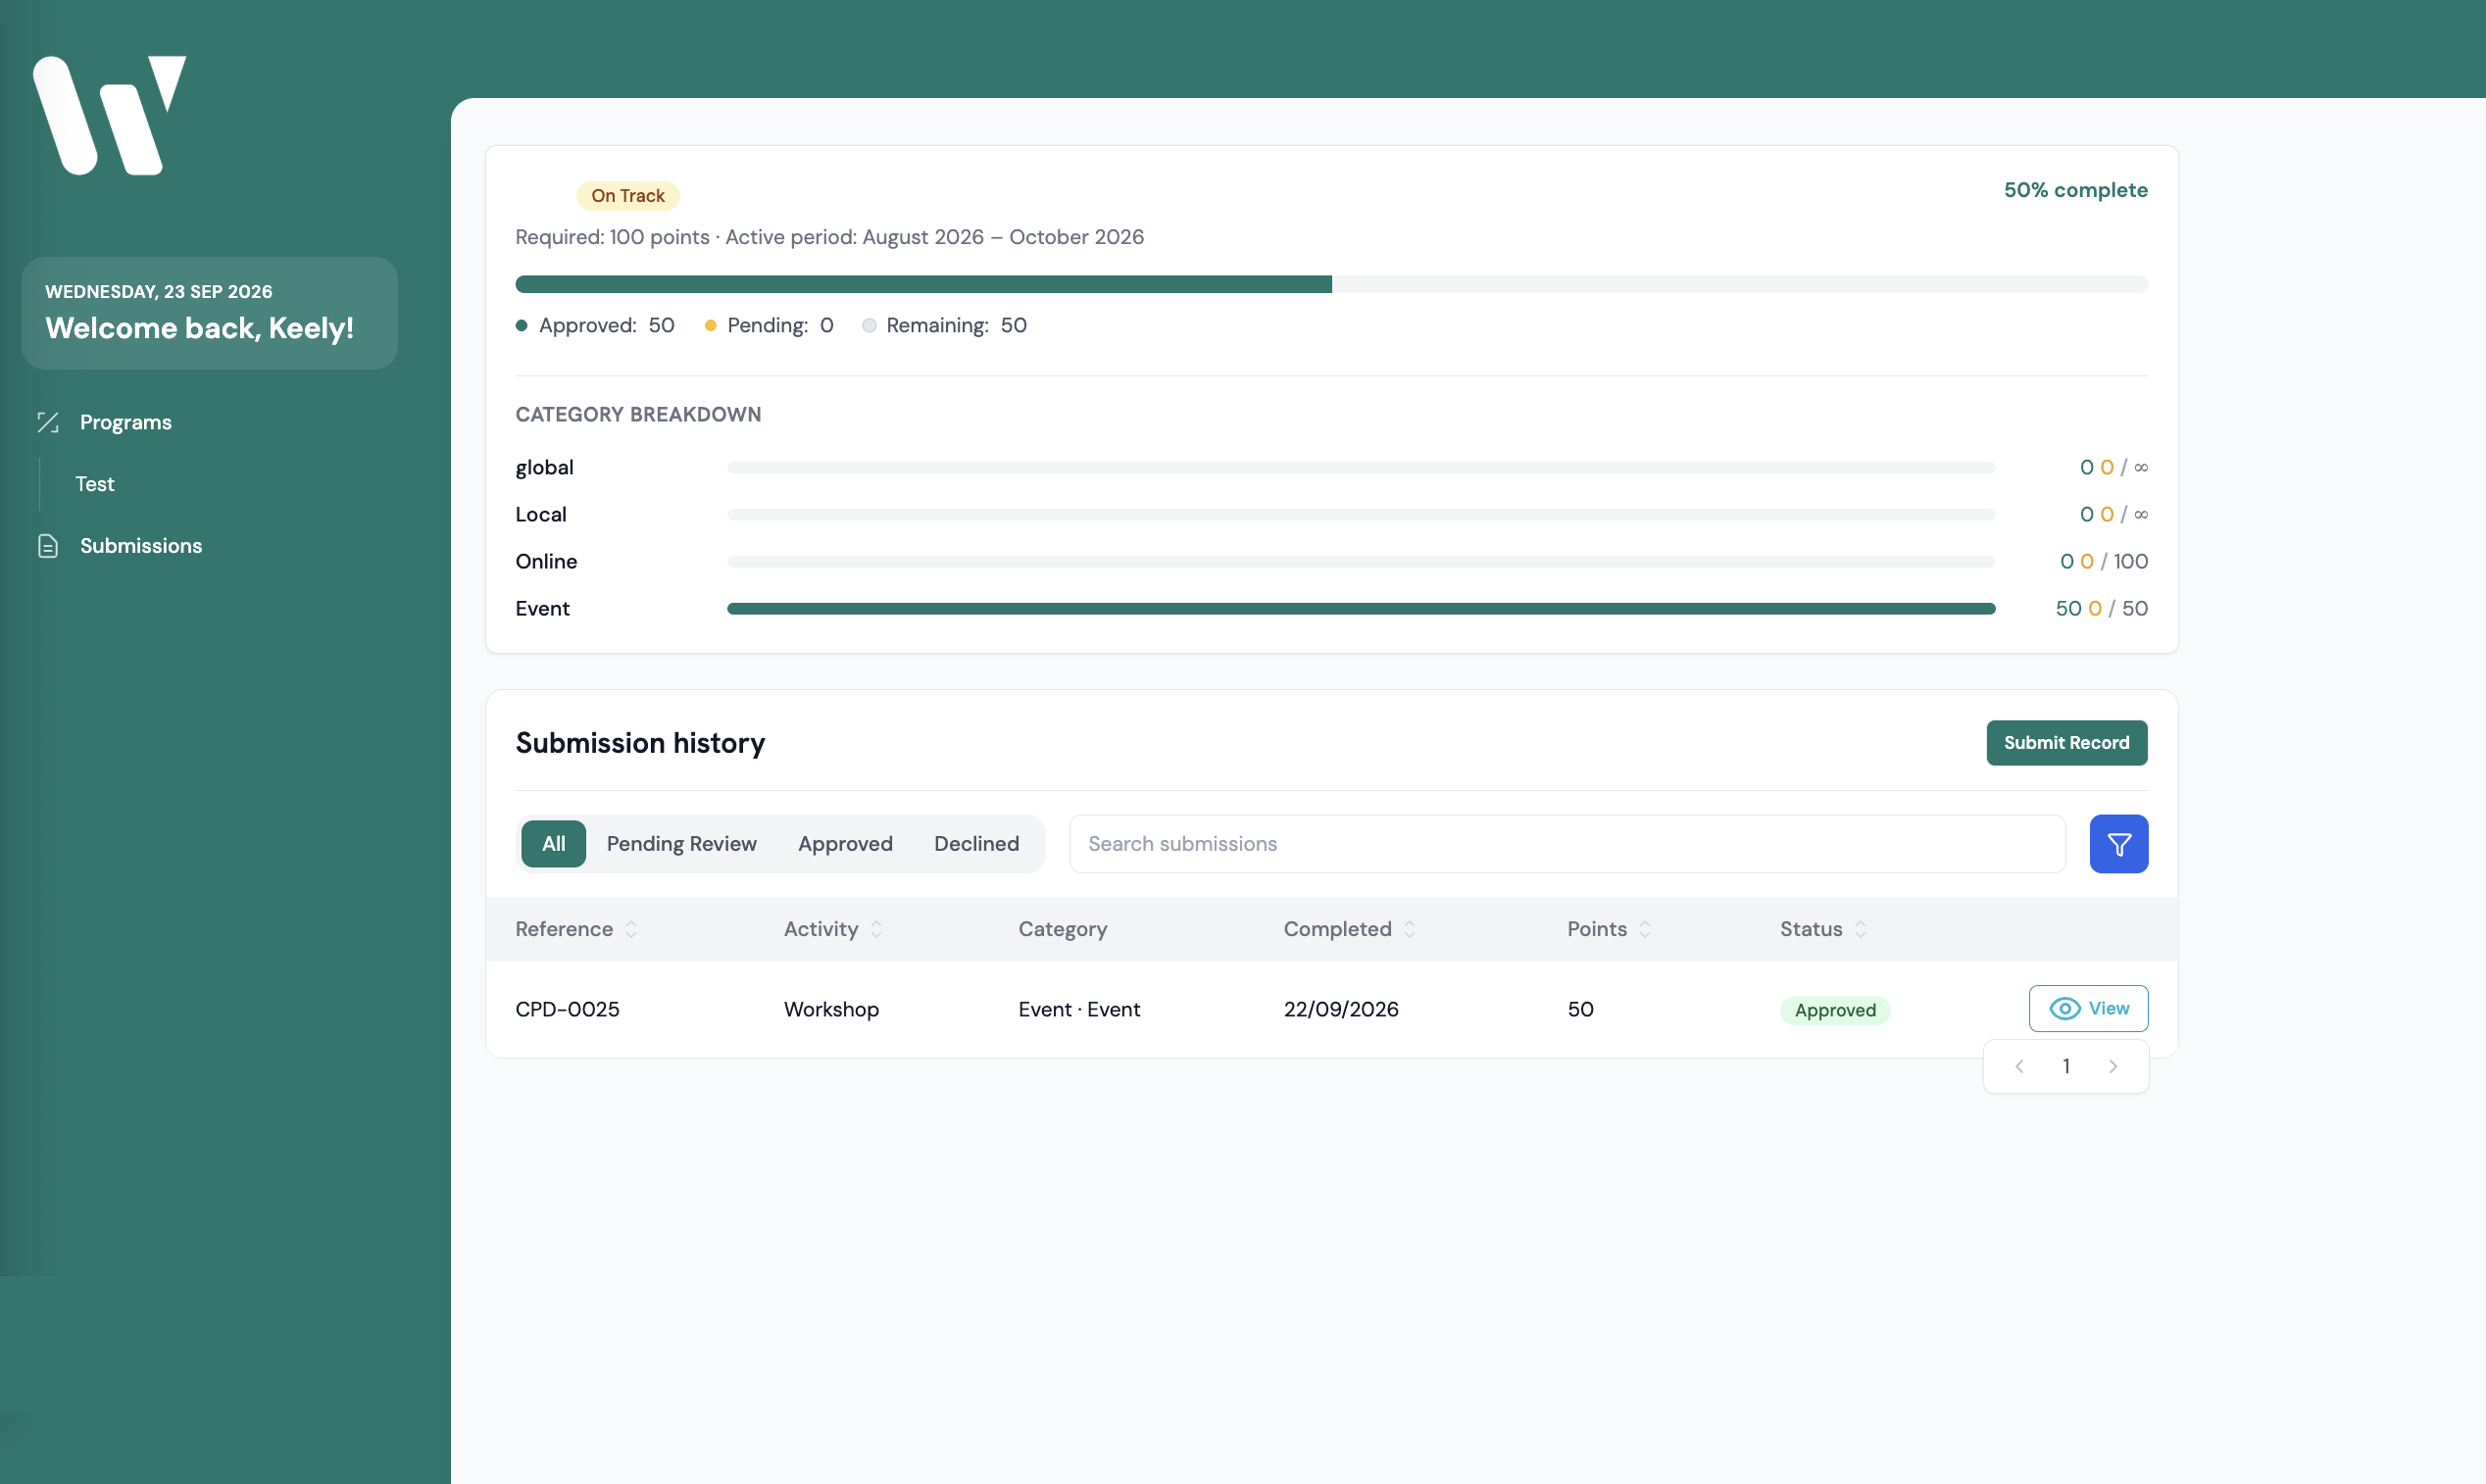Click the Submissions document icon
2486x1484 pixels.
tap(48, 546)
